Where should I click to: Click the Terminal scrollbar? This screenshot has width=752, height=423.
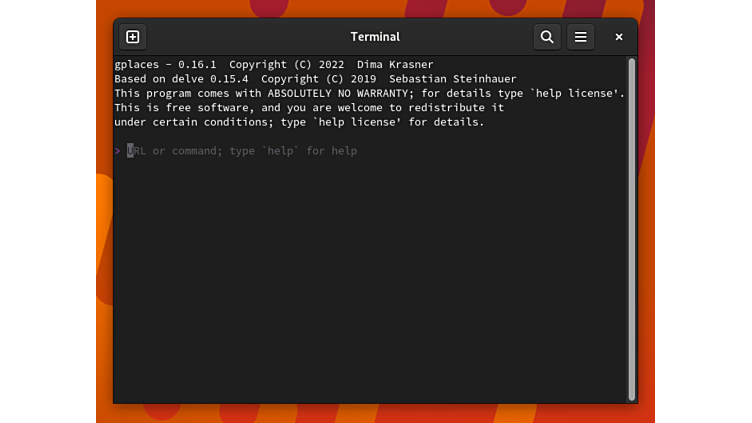[632, 229]
